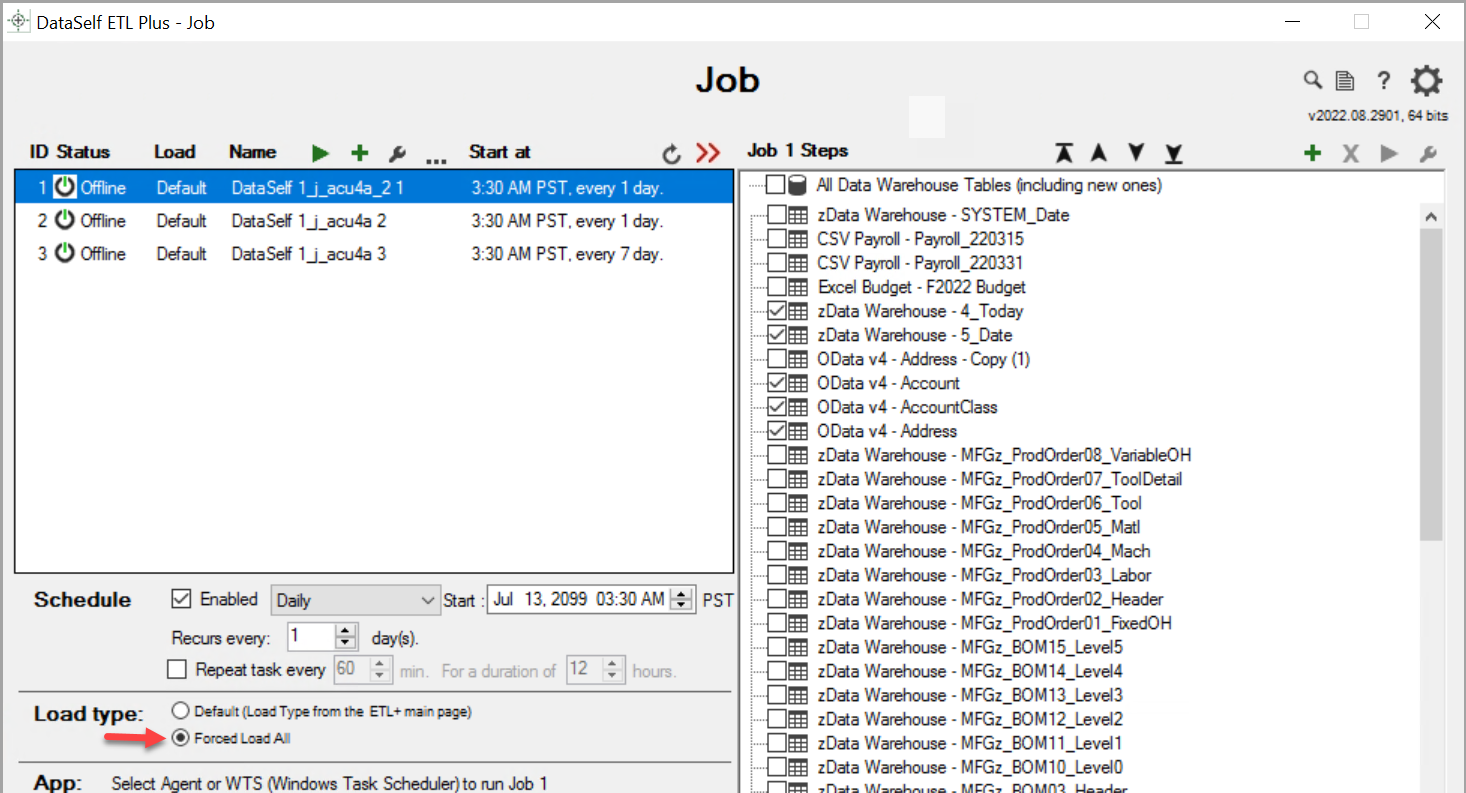1466x793 pixels.
Task: Move step to top arrow icon
Action: 1063,153
